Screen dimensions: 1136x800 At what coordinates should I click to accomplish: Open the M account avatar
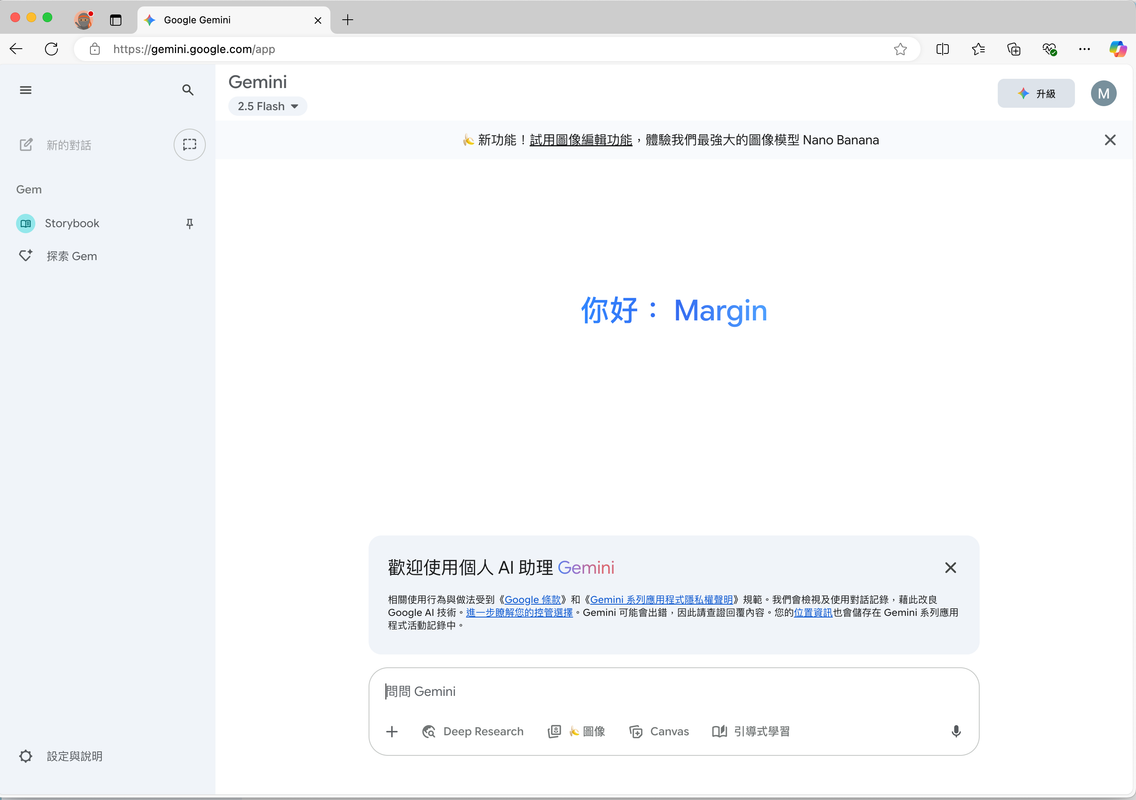[x=1103, y=93]
